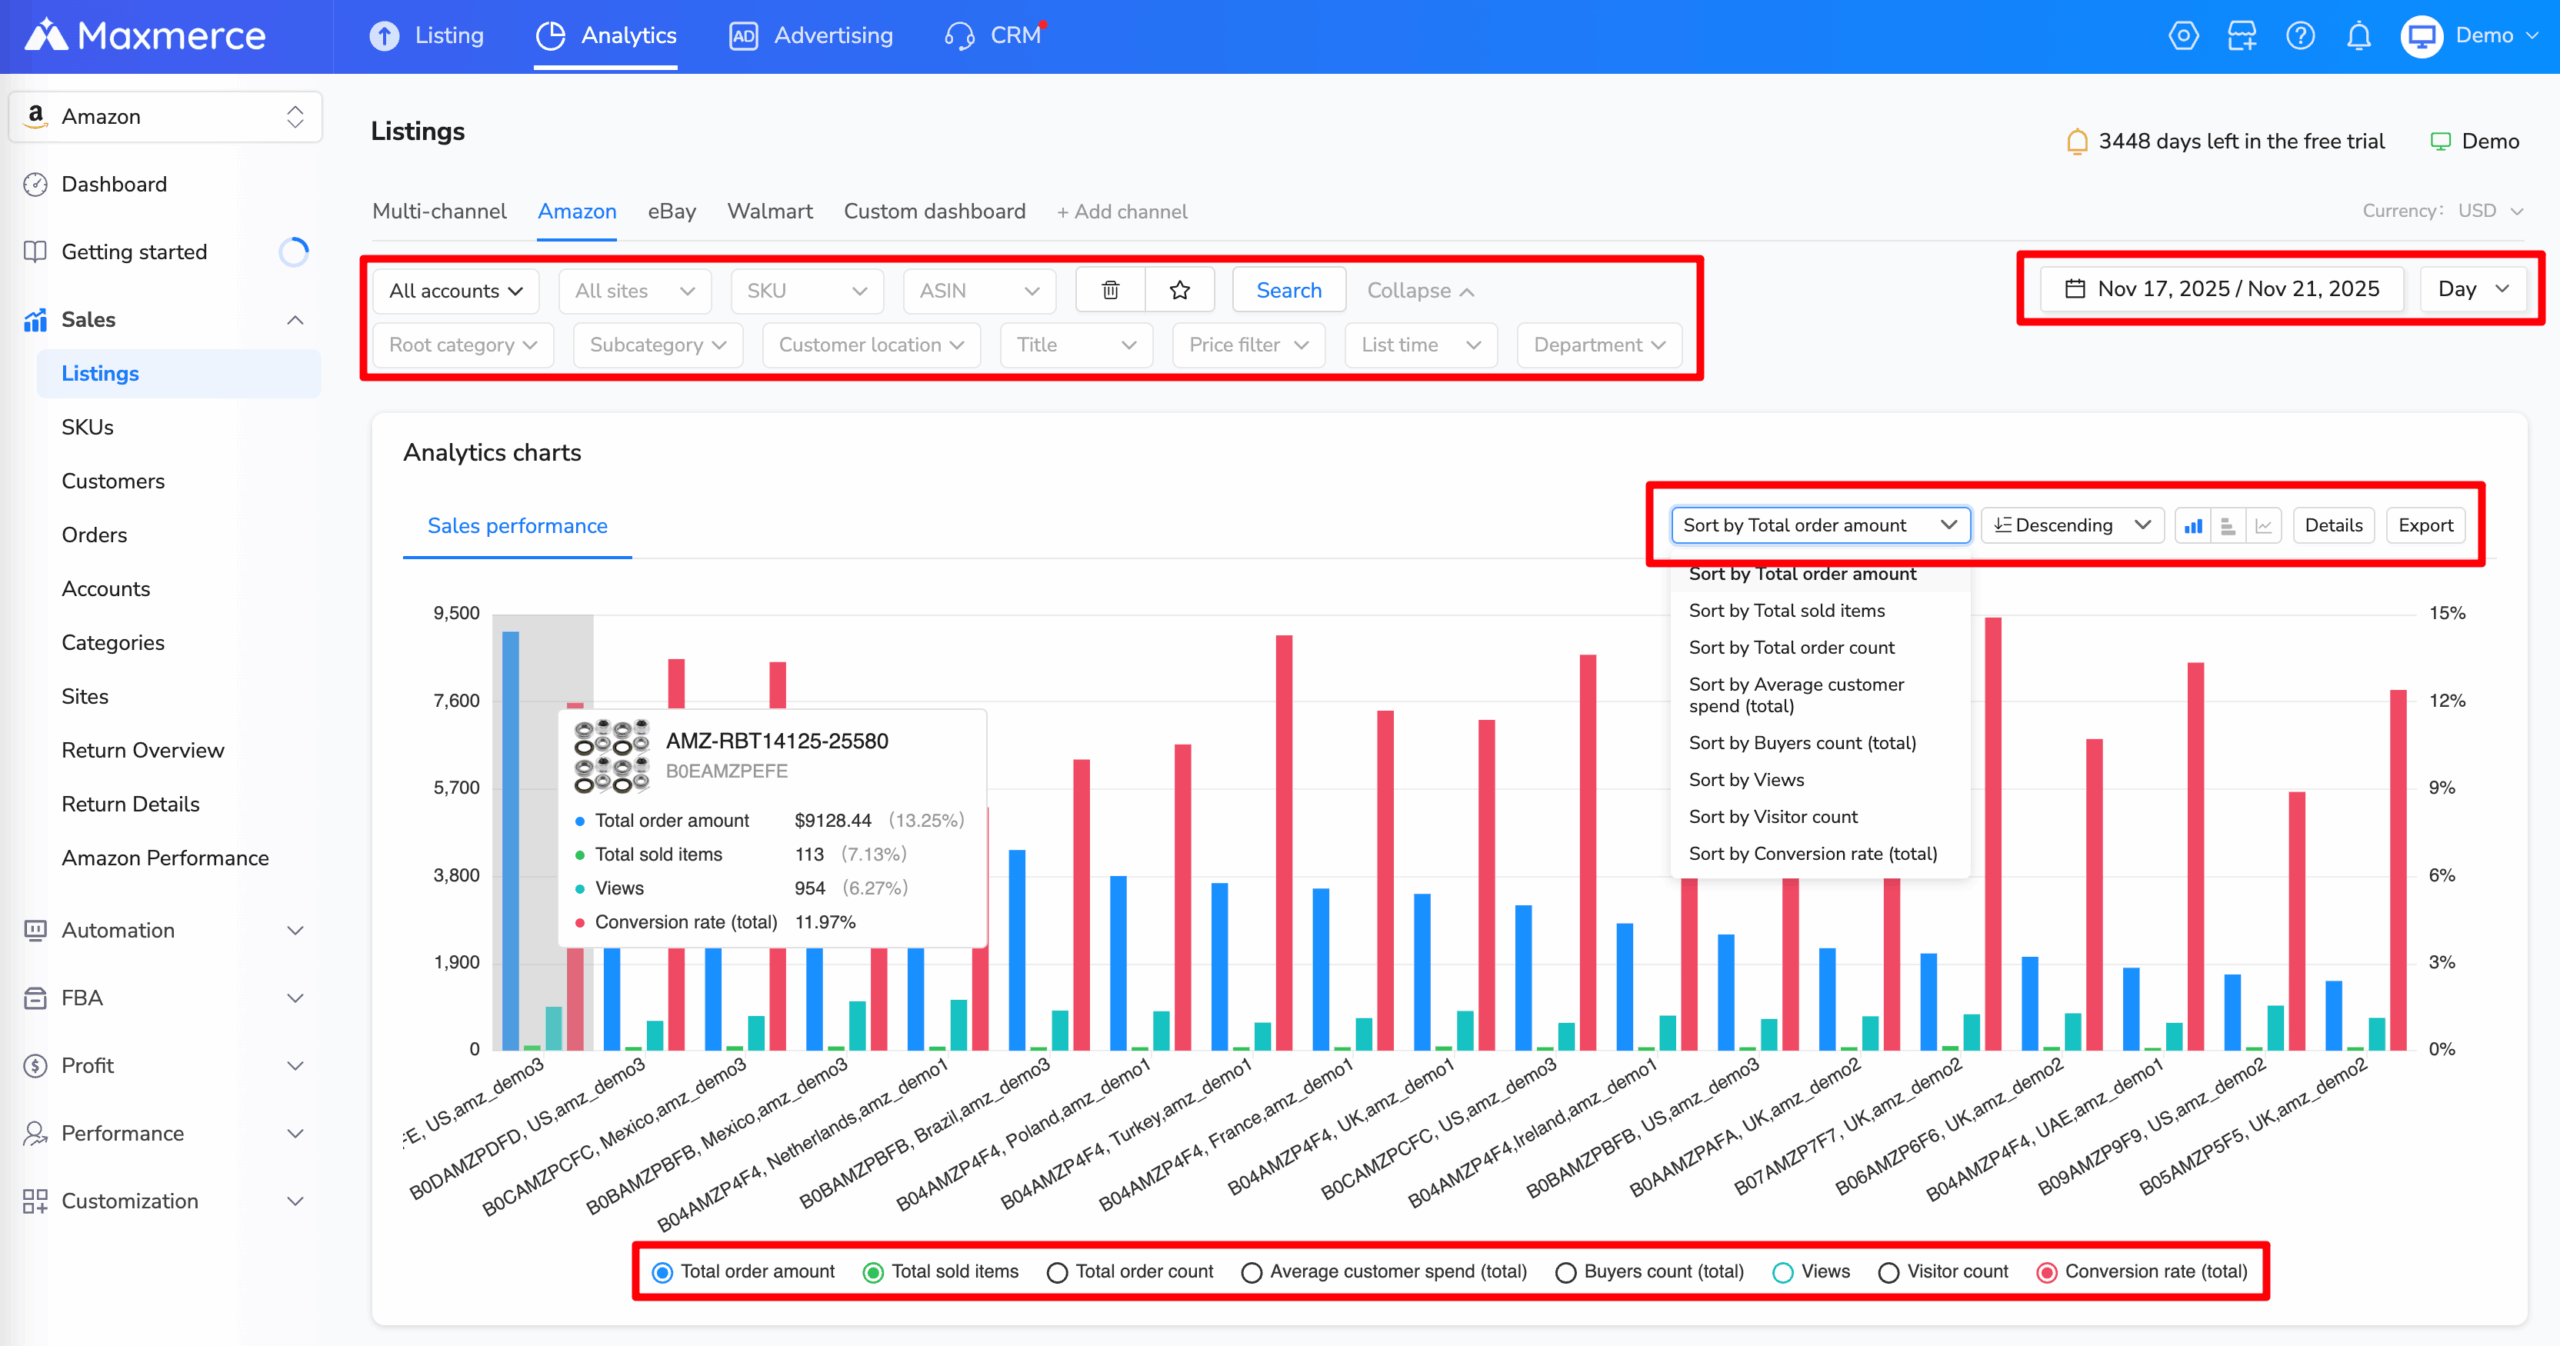Switch to vertical bar chart view icon
Screen dimensions: 2560x1346
point(2193,525)
